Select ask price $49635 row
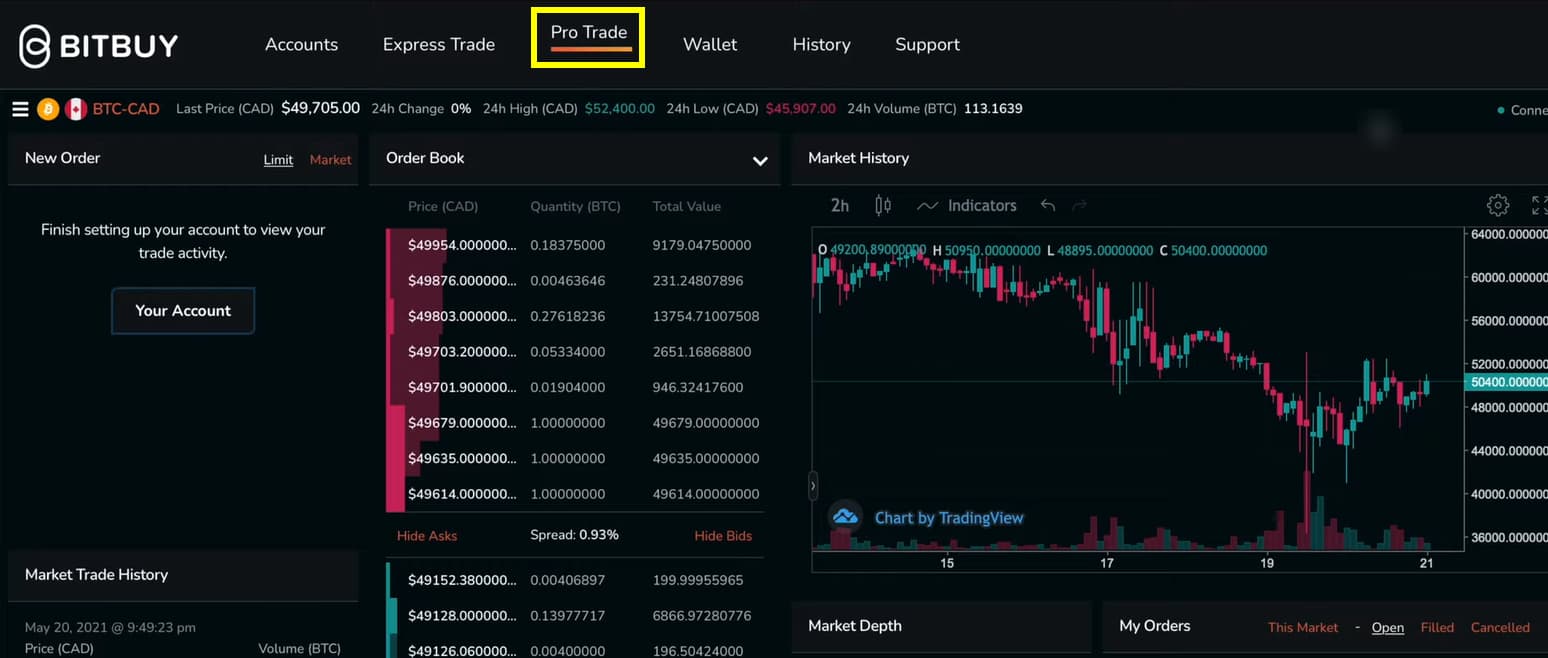Screen dimensions: 1548x658 tap(575, 458)
